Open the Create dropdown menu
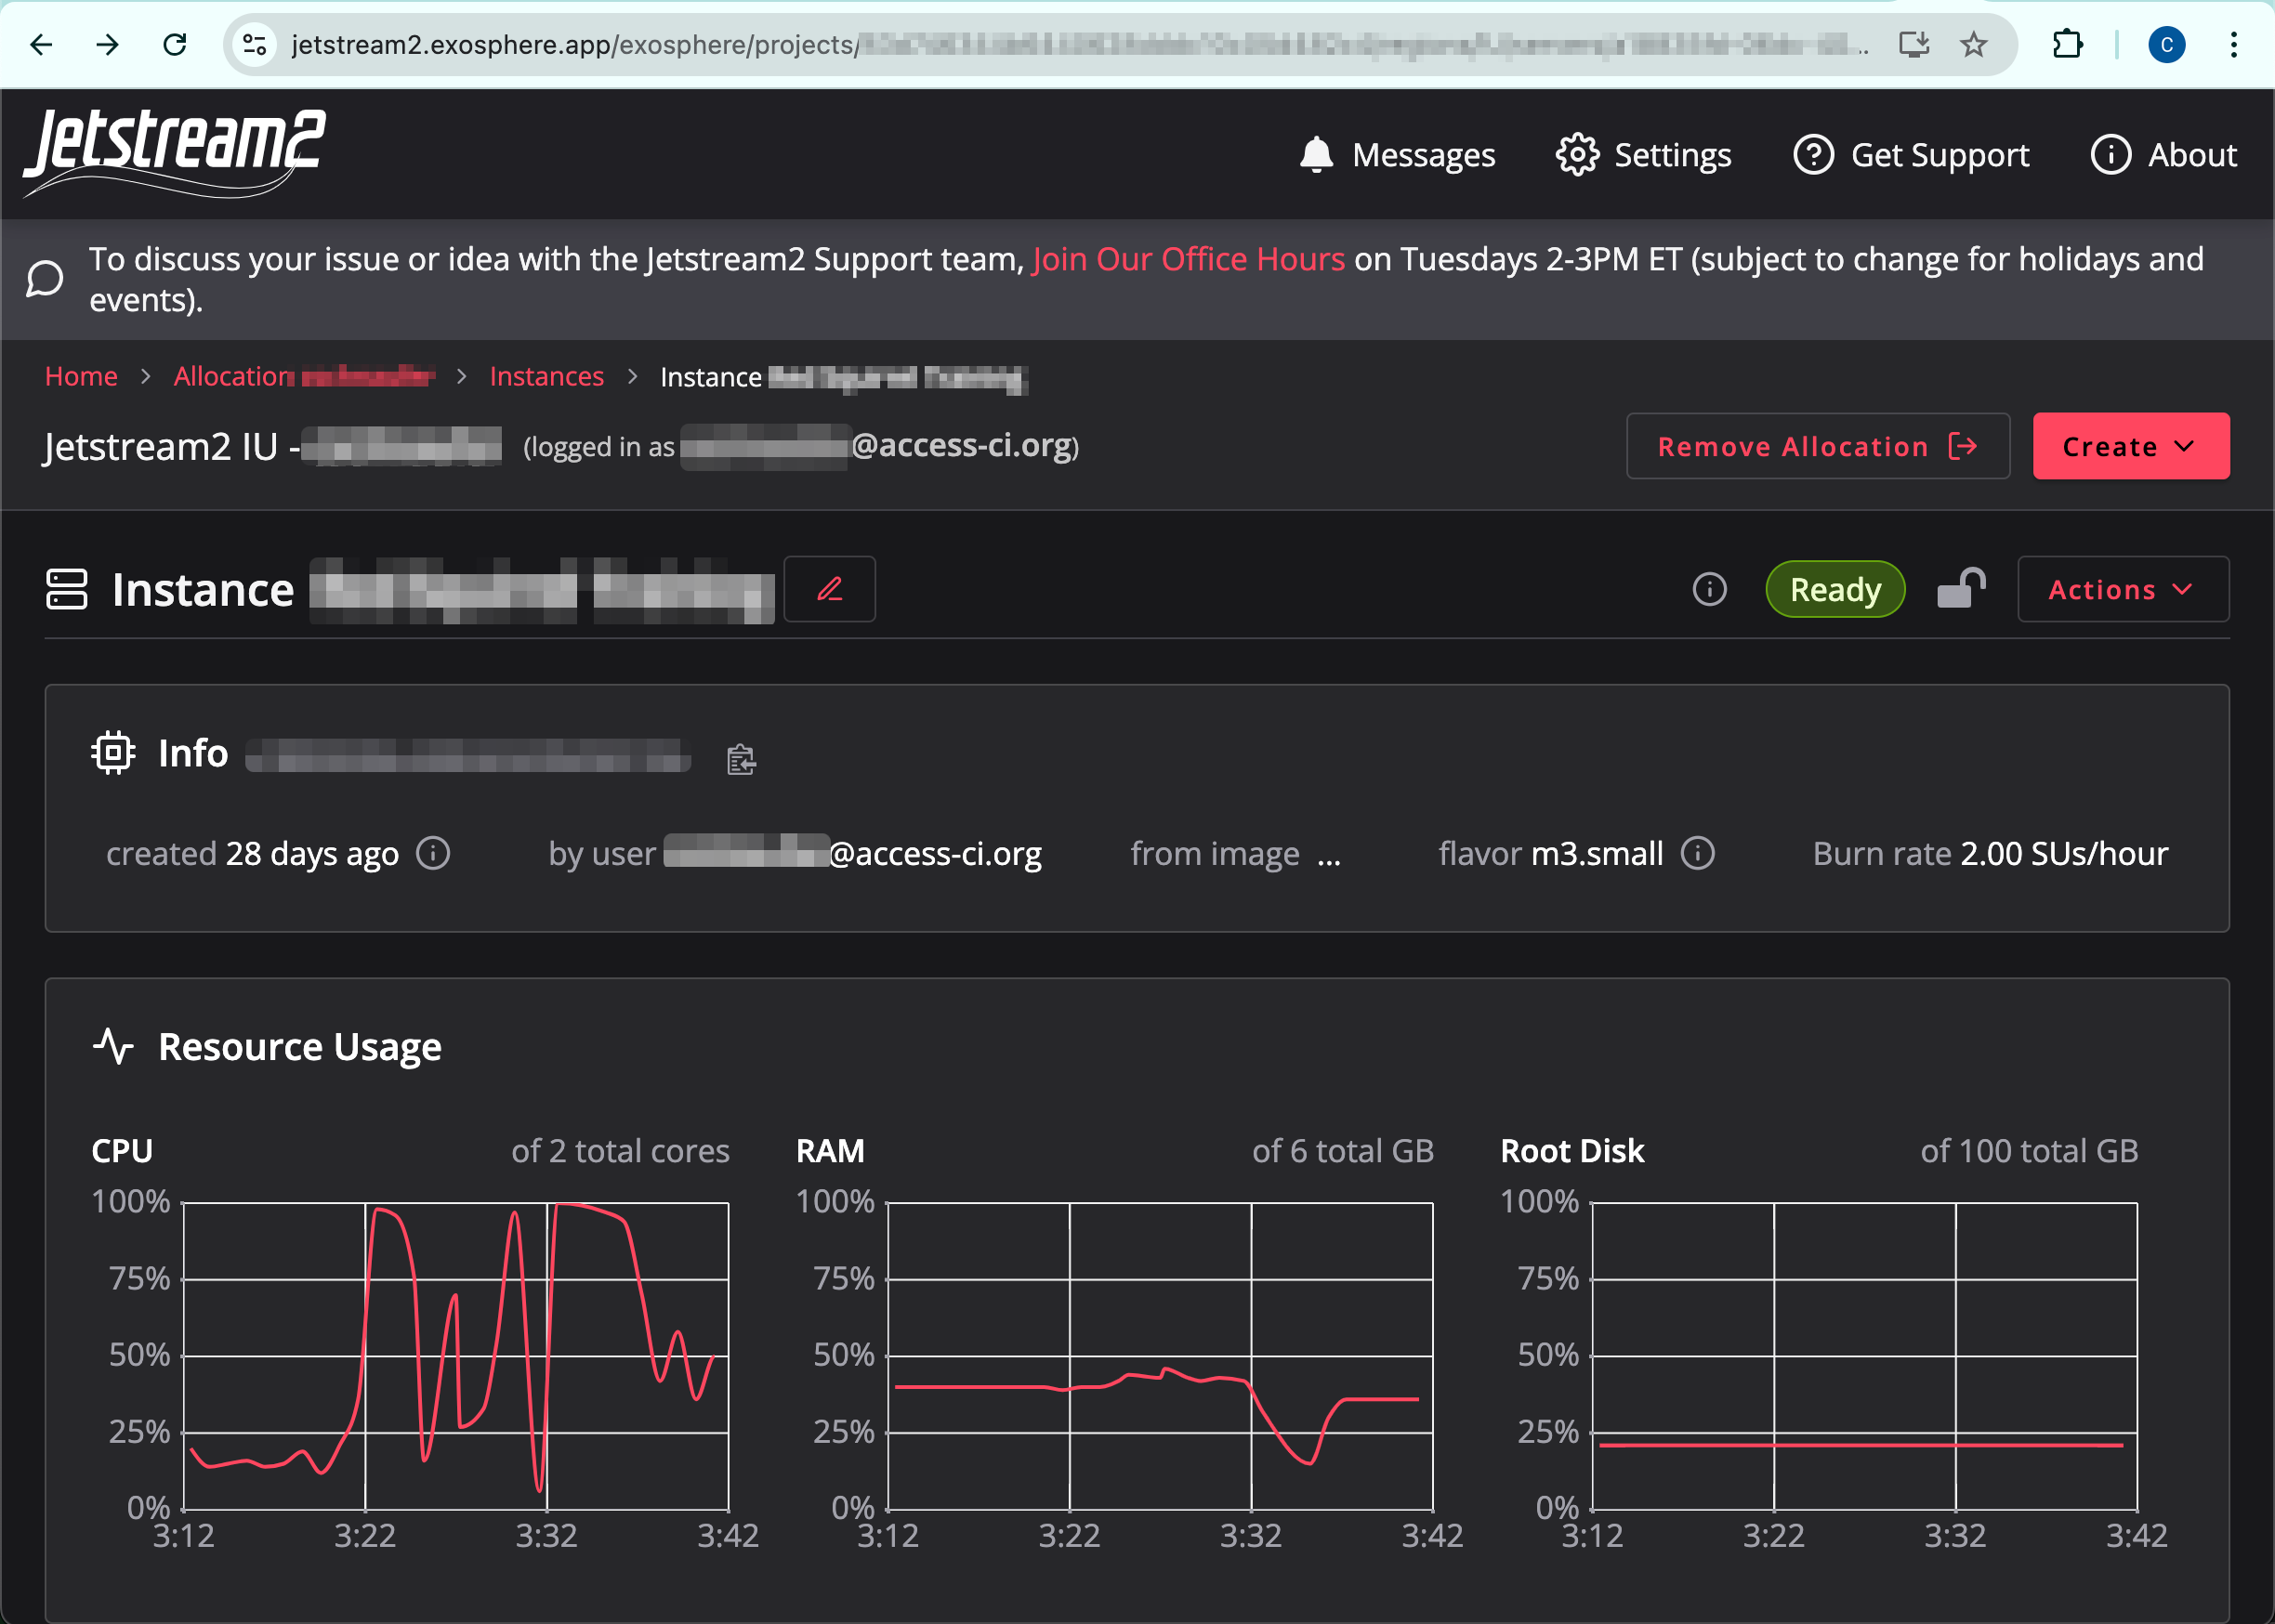Image resolution: width=2275 pixels, height=1624 pixels. coord(2130,446)
